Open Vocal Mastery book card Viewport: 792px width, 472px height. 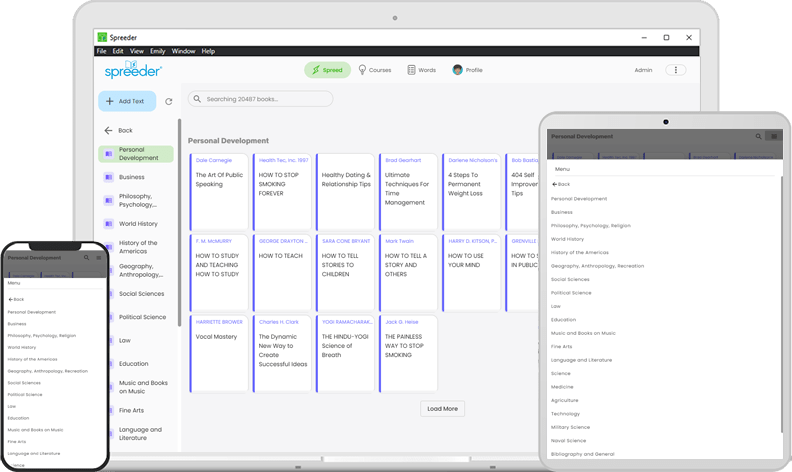click(219, 354)
